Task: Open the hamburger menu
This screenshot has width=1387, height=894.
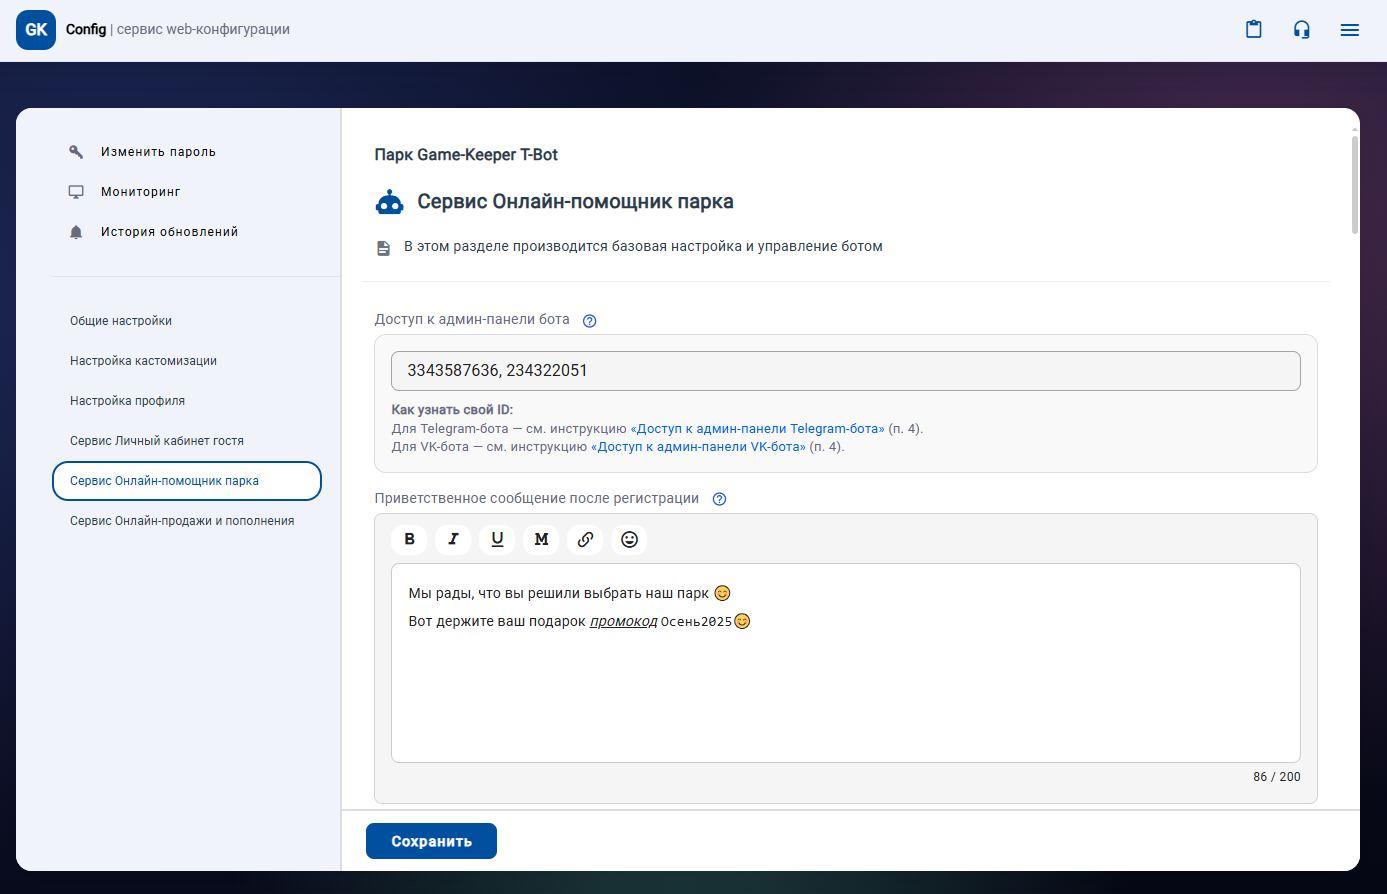Action: 1349,30
